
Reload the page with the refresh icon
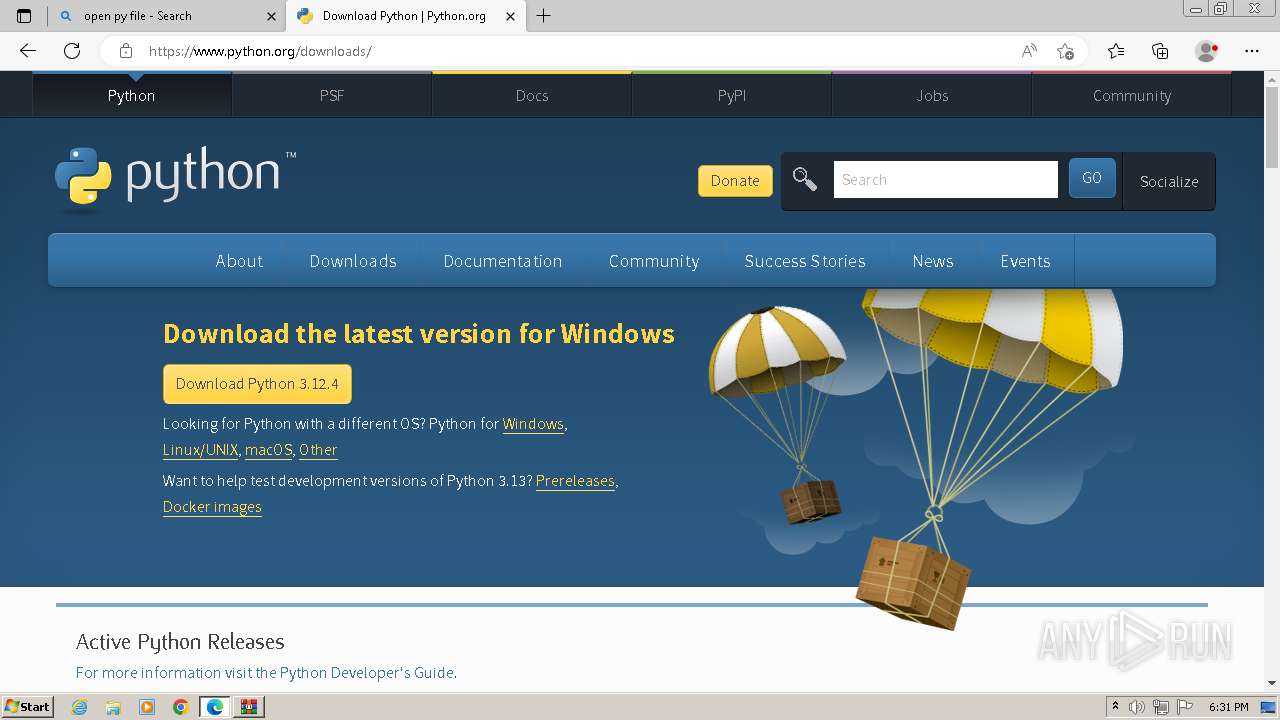pos(72,51)
